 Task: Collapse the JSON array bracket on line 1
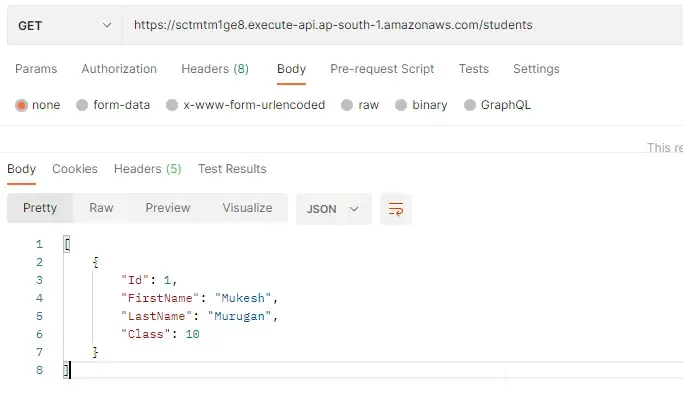(67, 244)
